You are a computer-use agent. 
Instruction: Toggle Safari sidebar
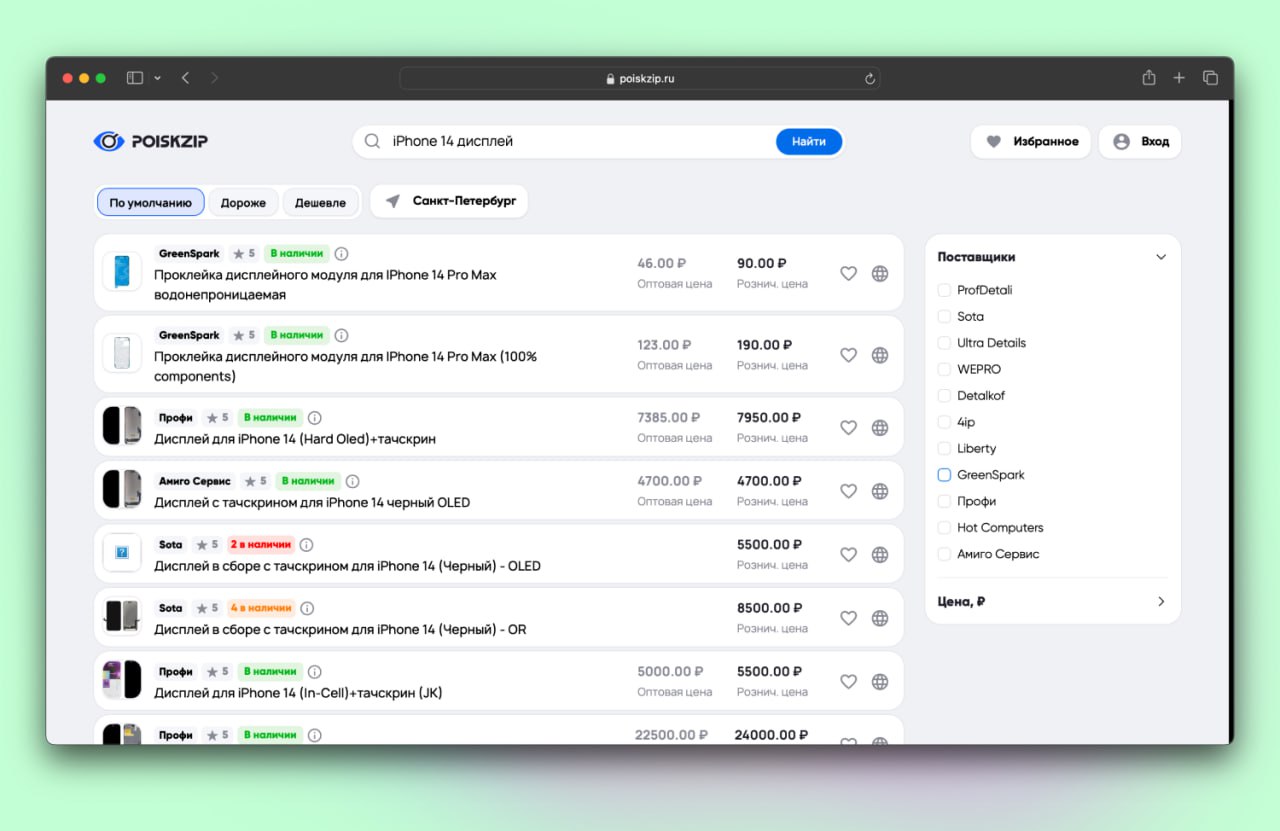[135, 78]
